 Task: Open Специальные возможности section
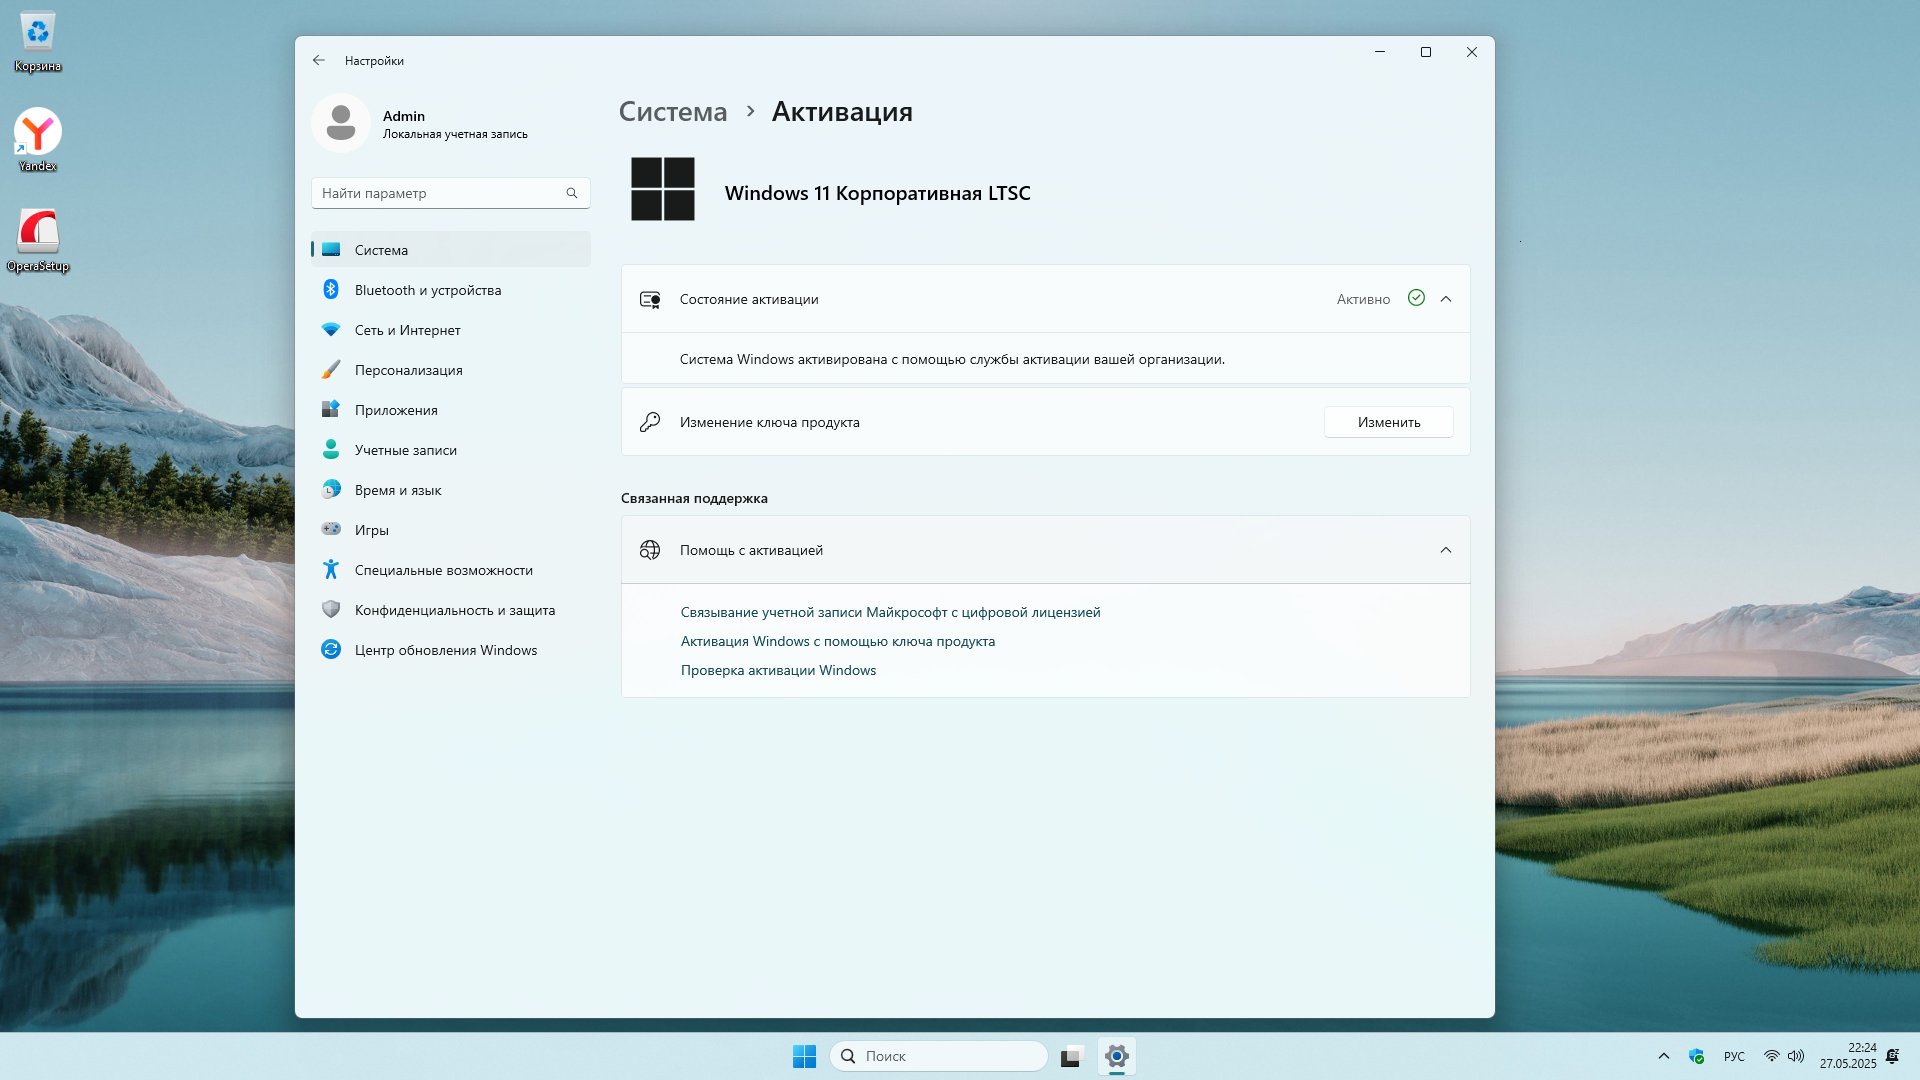pyautogui.click(x=443, y=570)
